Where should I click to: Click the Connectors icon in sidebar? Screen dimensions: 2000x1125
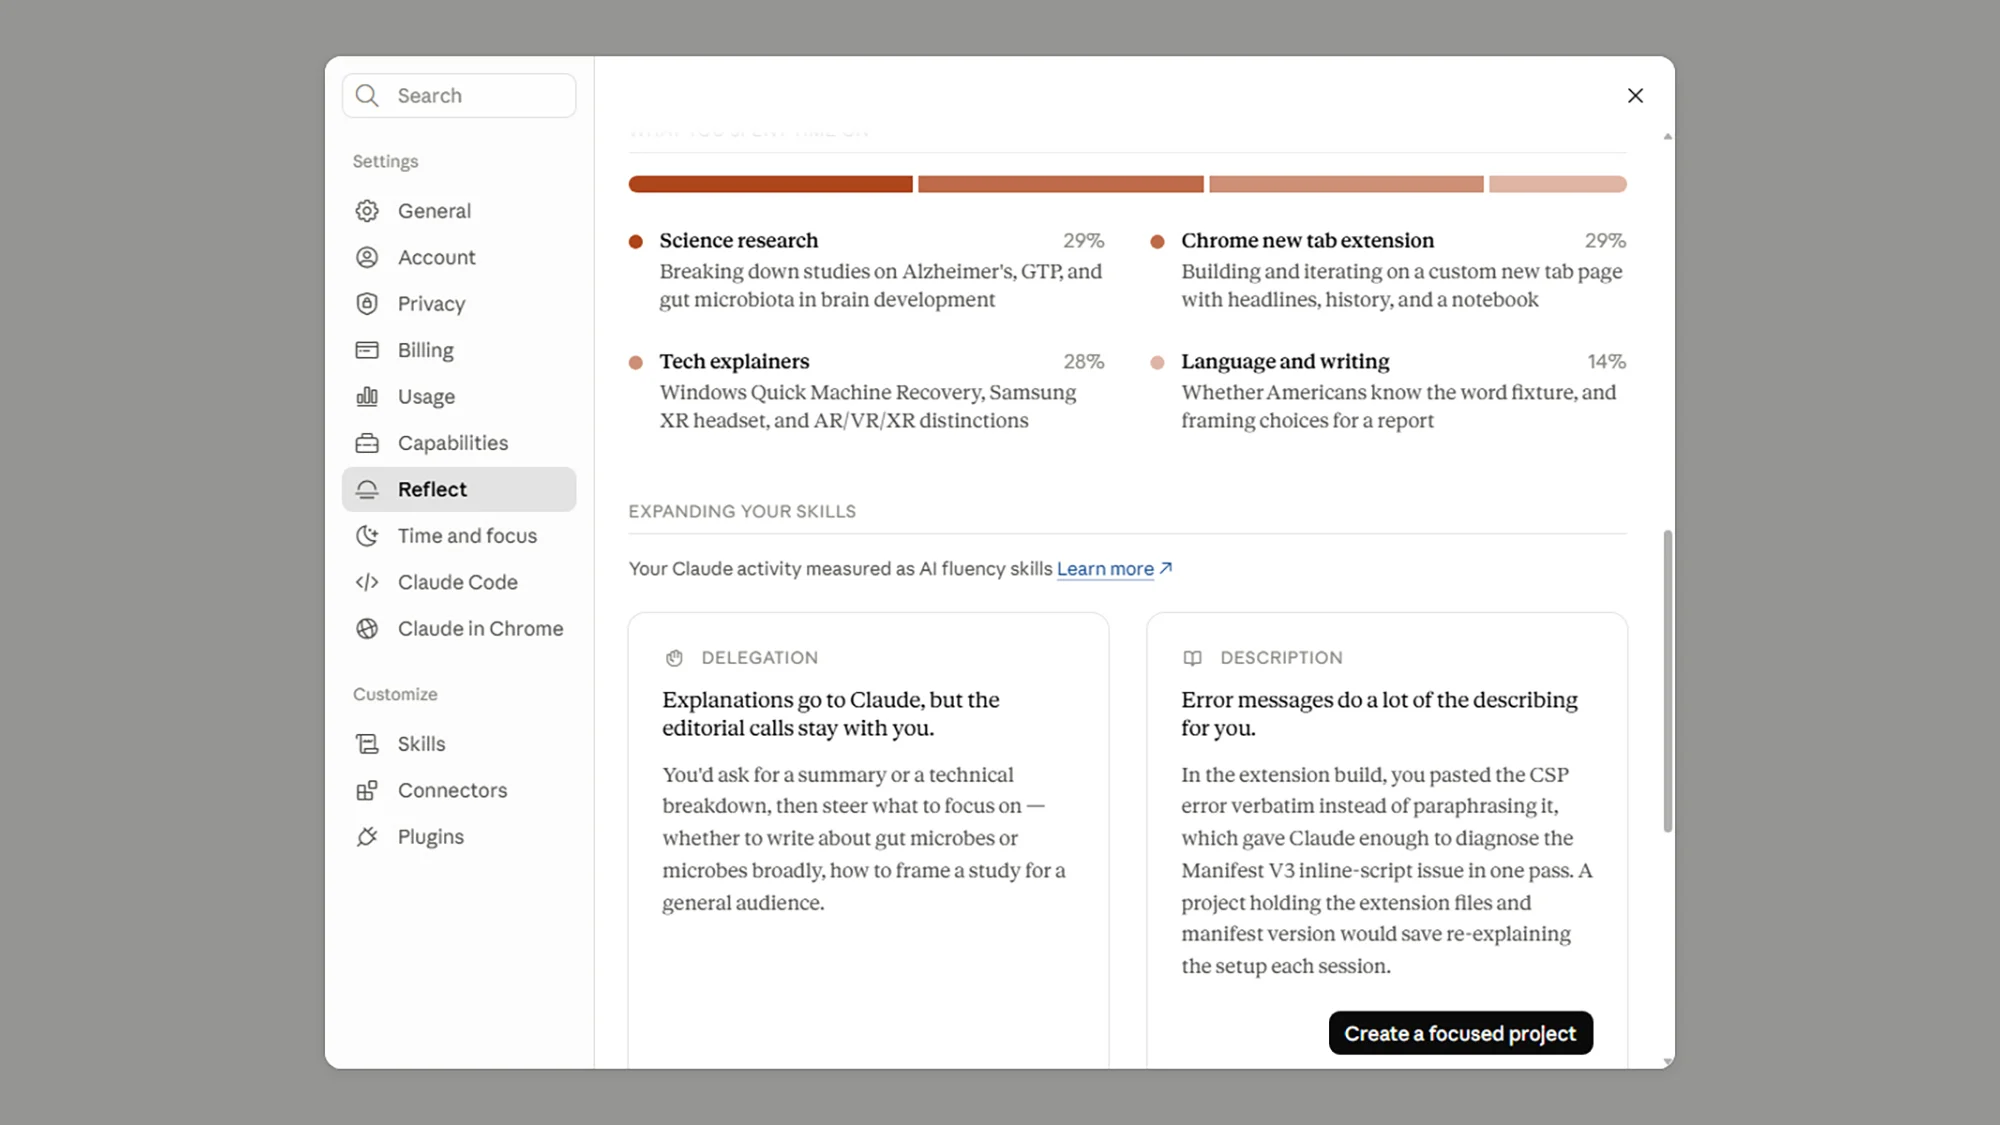click(367, 790)
